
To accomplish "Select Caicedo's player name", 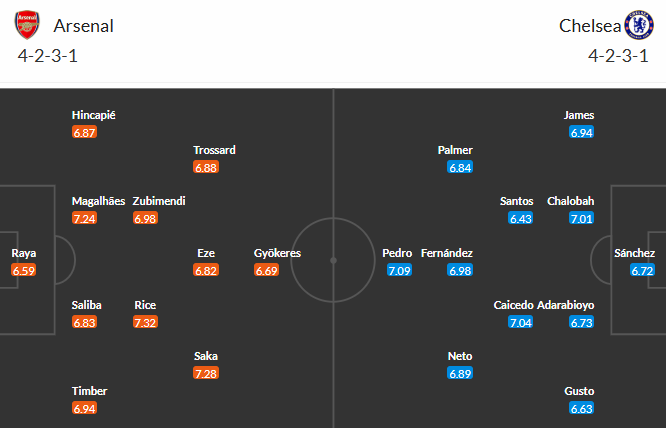I will click(514, 305).
